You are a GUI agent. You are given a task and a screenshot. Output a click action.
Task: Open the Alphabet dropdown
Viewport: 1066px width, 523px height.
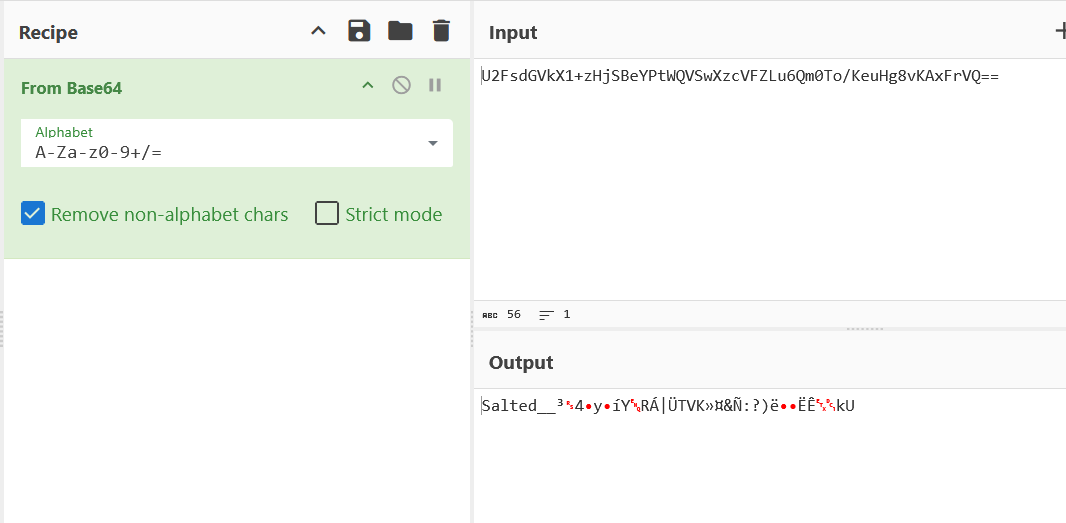(432, 143)
